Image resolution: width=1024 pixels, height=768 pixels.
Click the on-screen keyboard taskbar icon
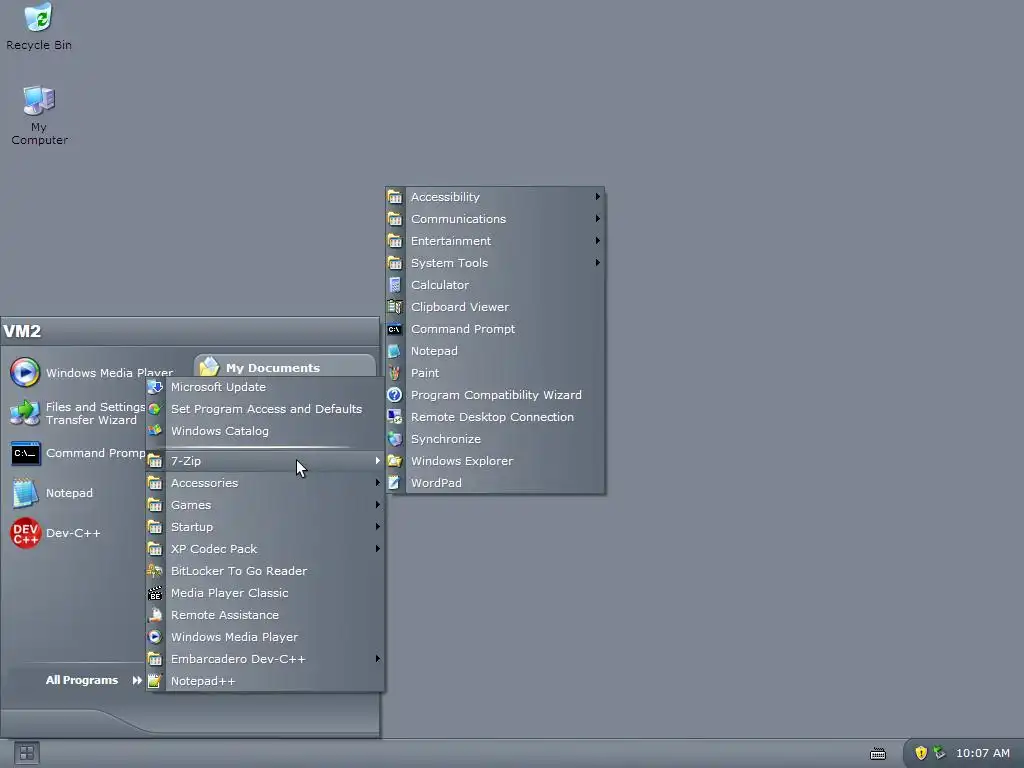[878, 754]
